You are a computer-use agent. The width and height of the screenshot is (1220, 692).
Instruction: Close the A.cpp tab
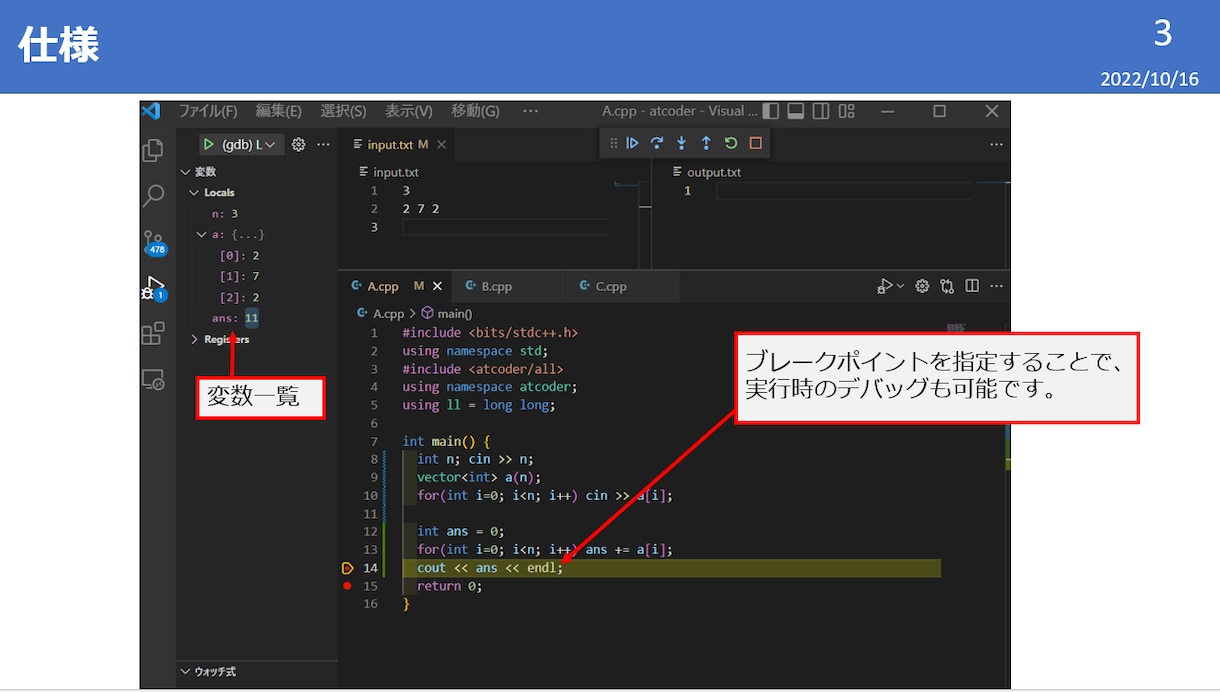[x=437, y=286]
